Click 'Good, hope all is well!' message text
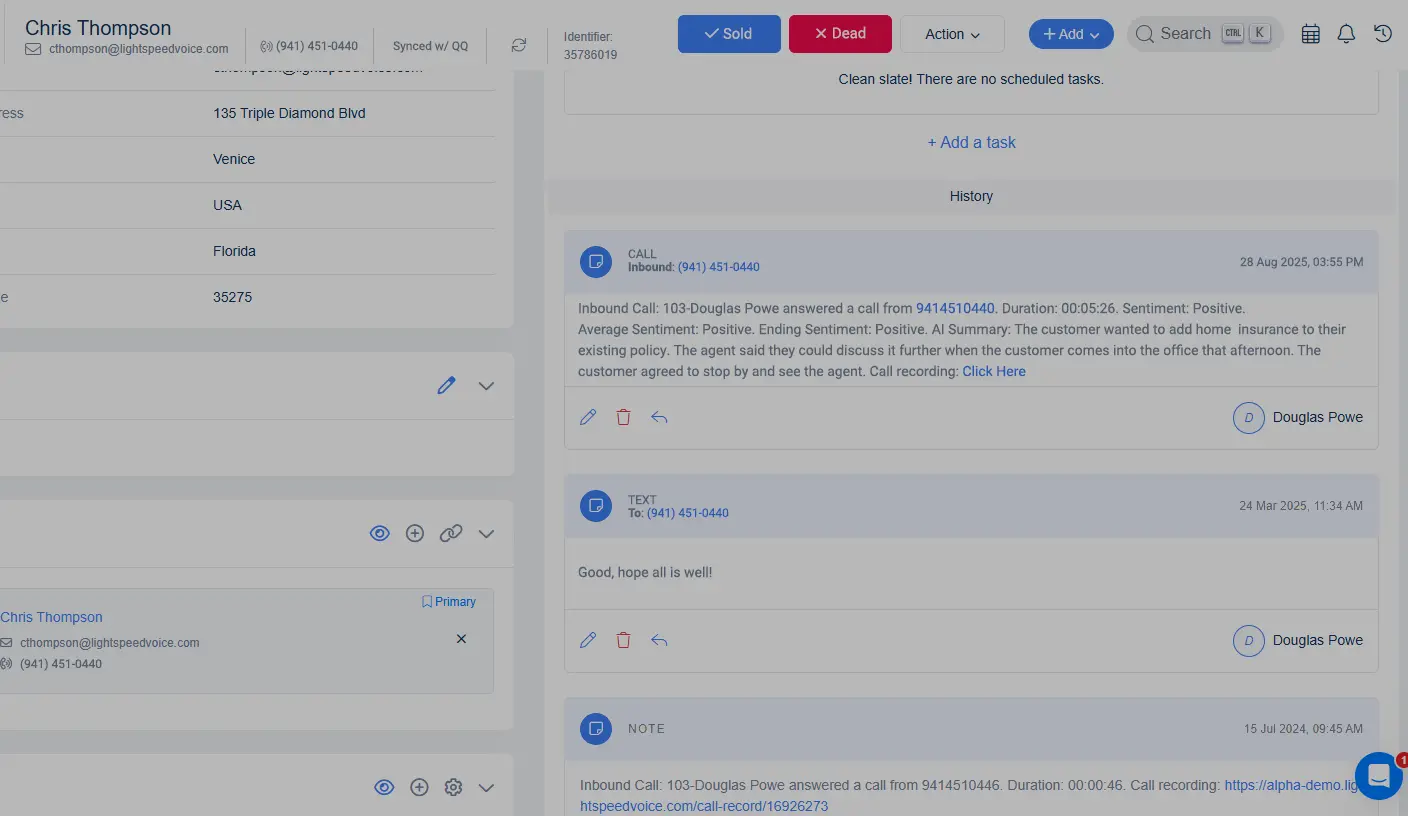 click(645, 573)
